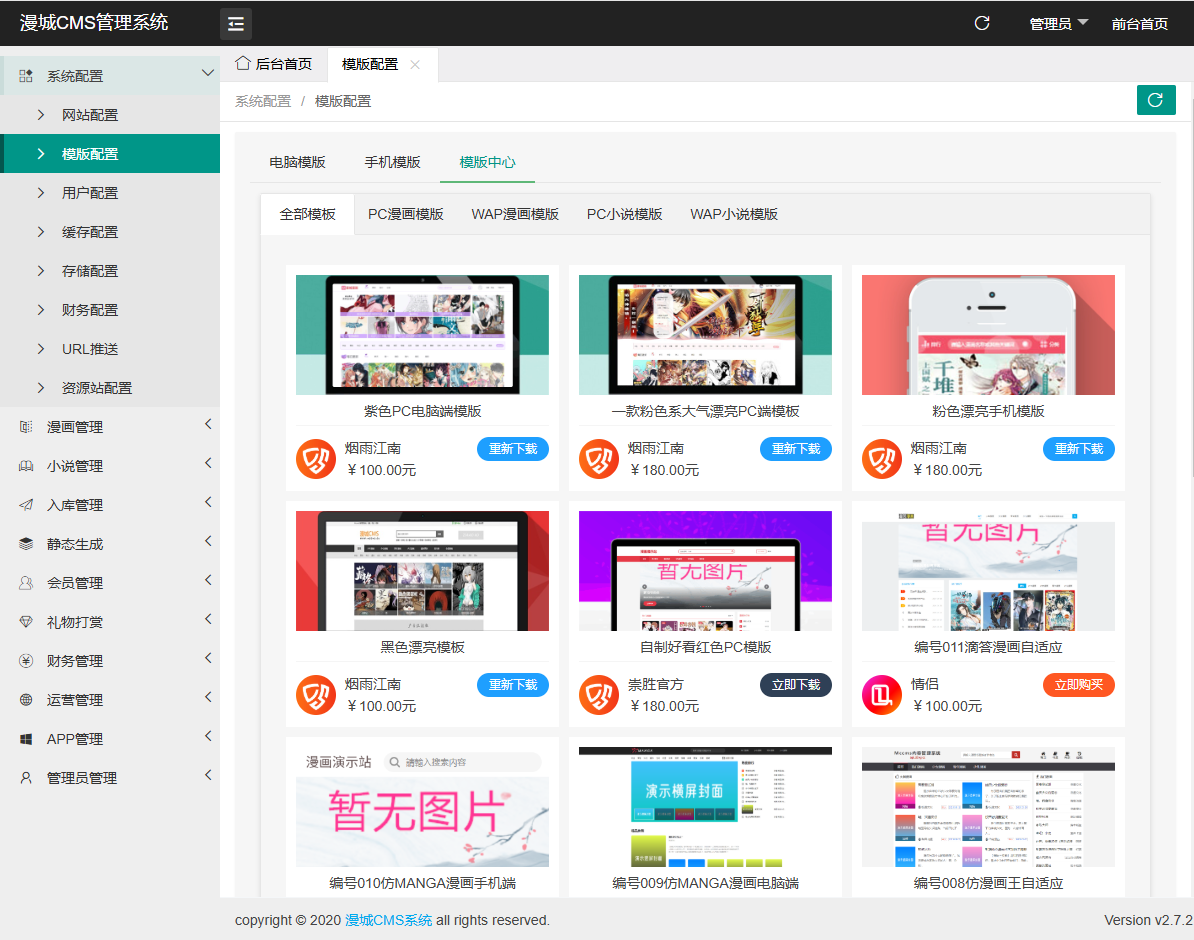
Task: Select the PC漫画模版 filter tab
Action: coord(406,214)
